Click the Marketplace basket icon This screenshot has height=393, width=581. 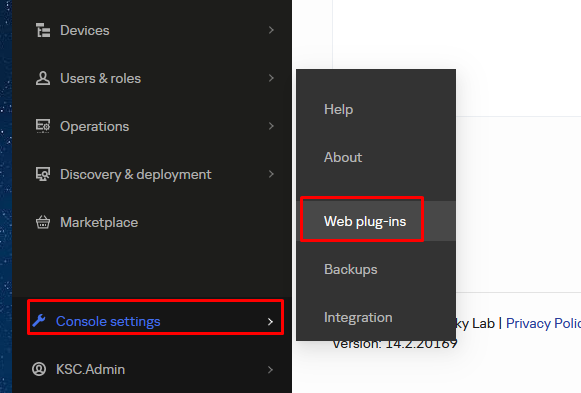tap(43, 222)
